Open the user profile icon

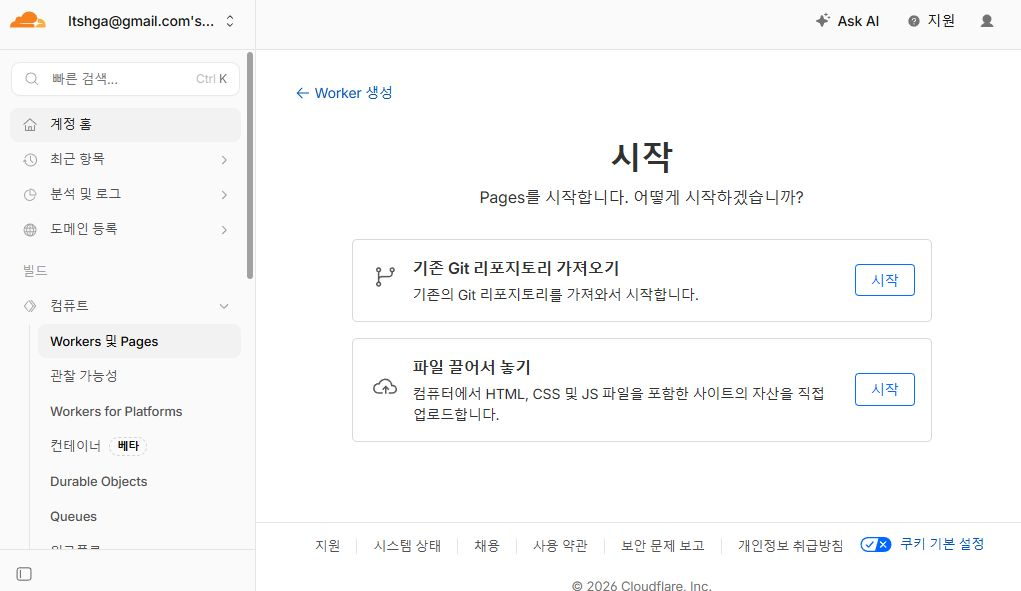coord(987,21)
